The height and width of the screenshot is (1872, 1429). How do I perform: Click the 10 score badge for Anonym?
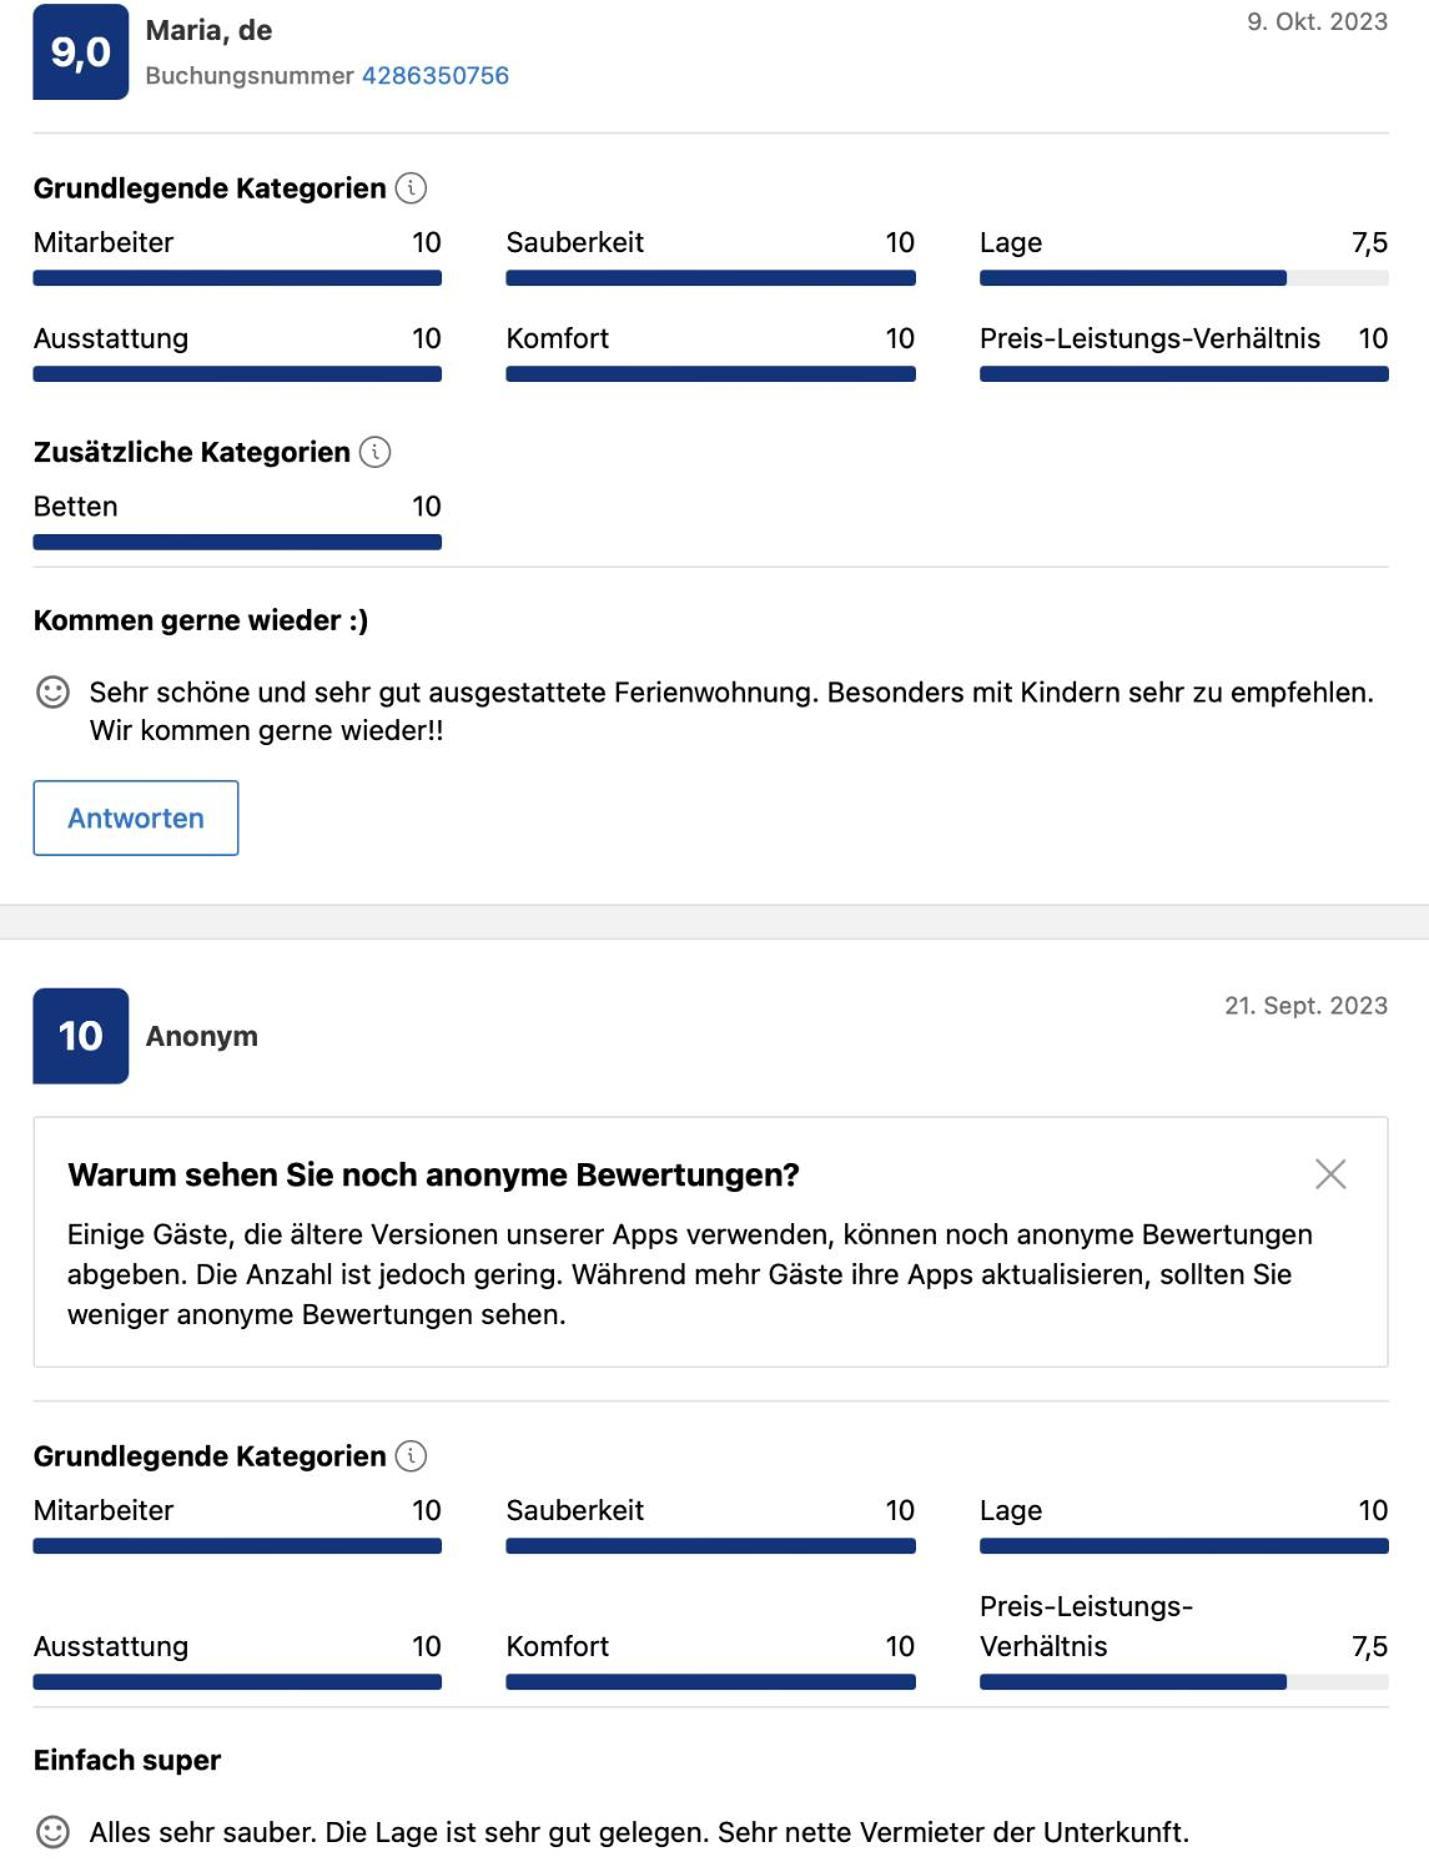[x=81, y=1036]
